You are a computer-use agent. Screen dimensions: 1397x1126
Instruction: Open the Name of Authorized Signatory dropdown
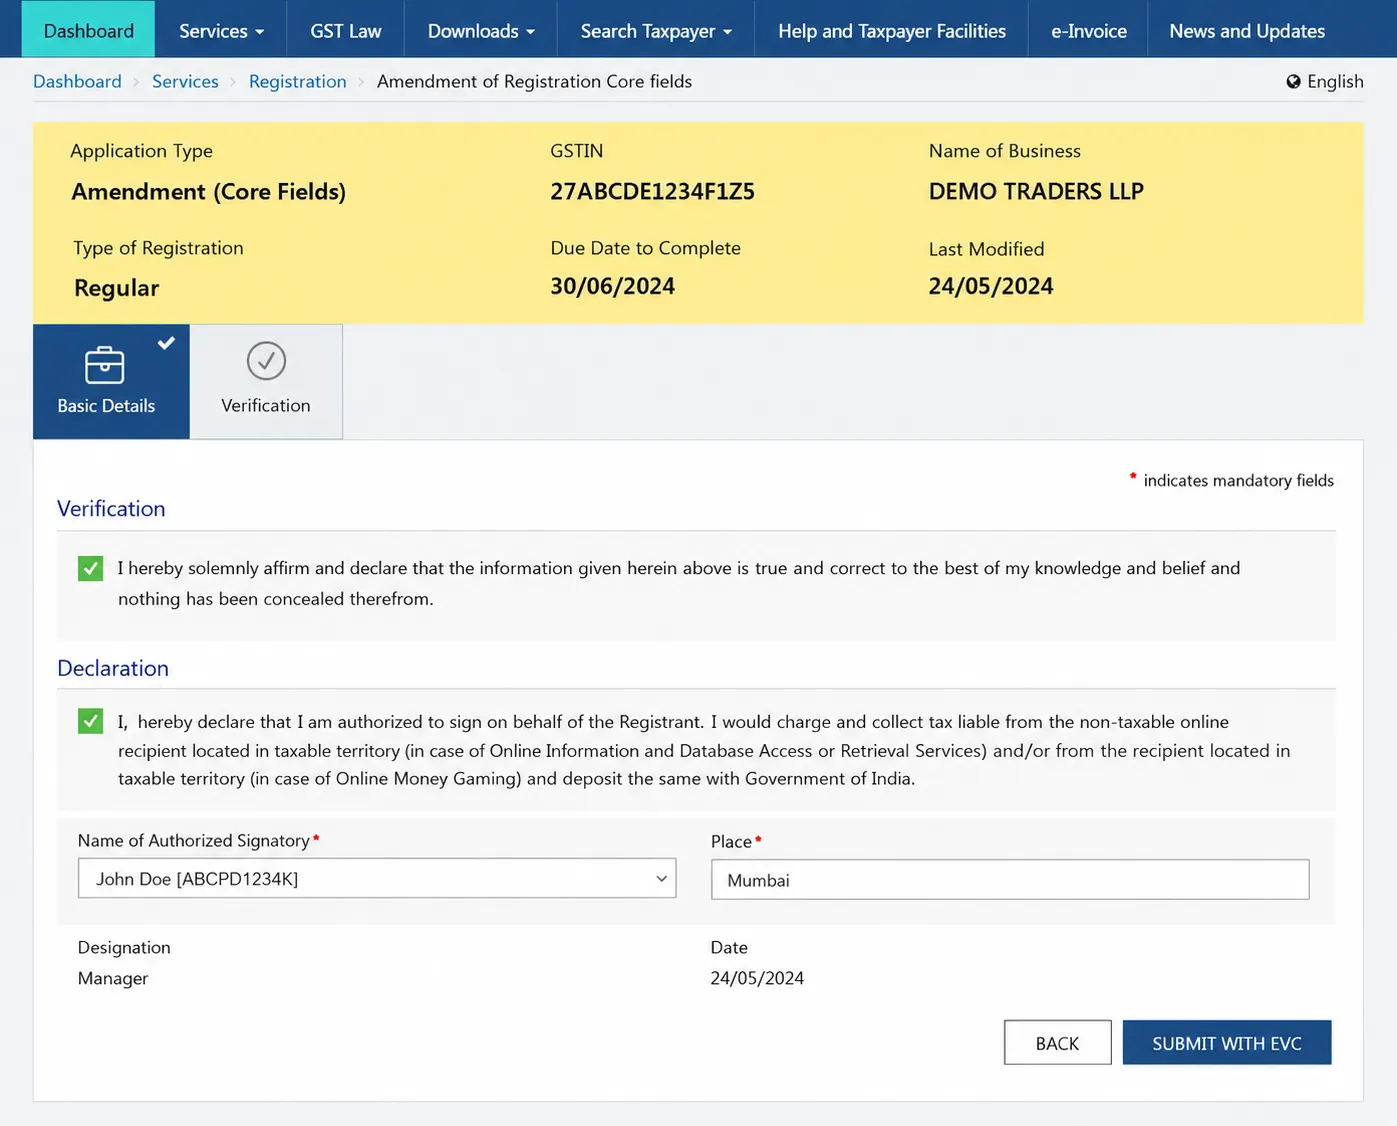tap(377, 878)
